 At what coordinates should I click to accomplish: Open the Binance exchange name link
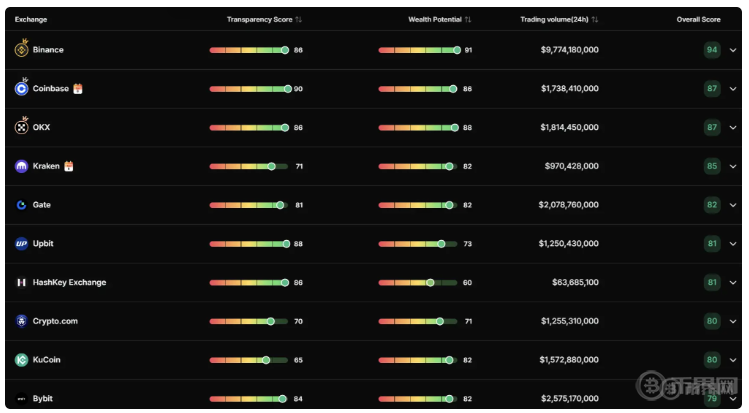click(48, 50)
